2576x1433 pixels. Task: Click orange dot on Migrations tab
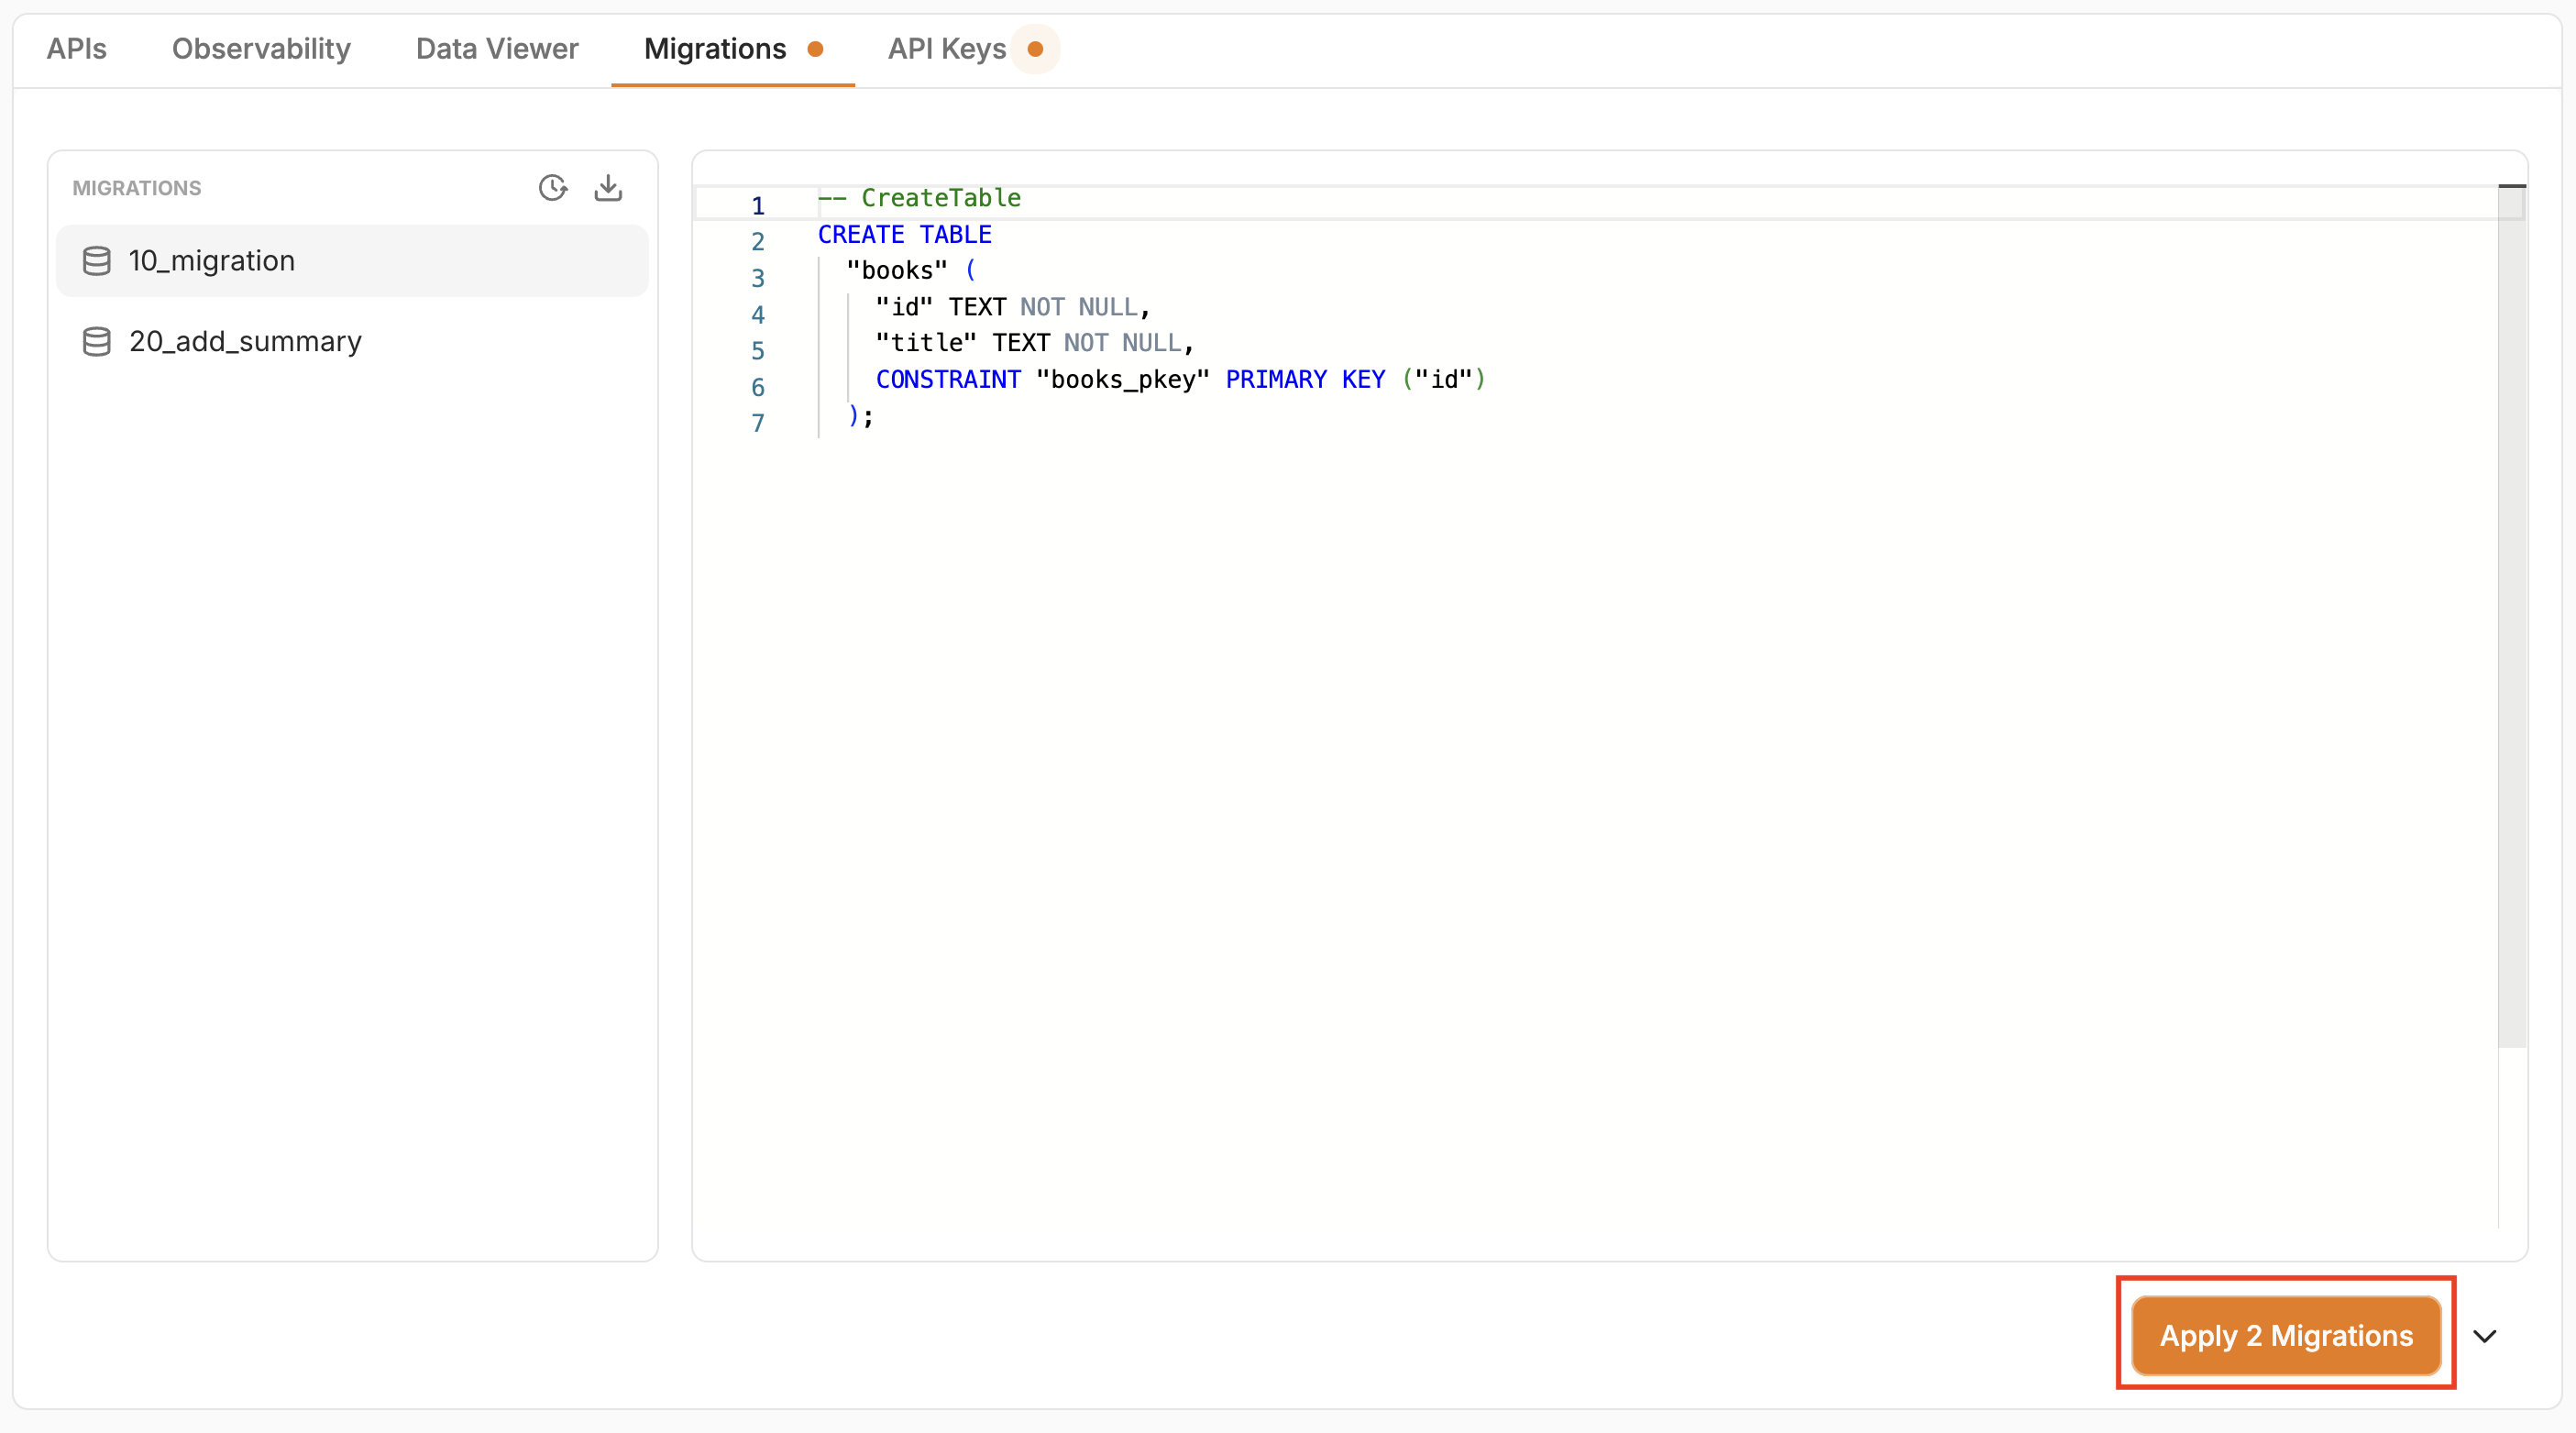tap(815, 49)
